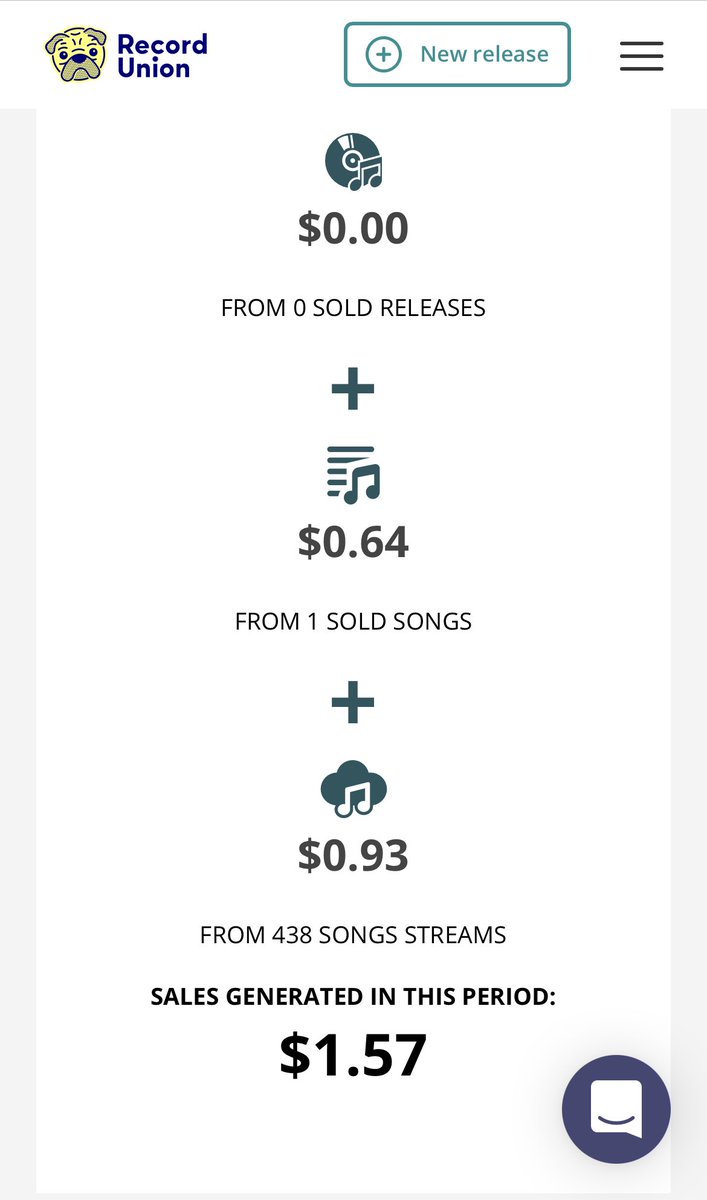Click the plus circle in New release
Viewport: 707px width, 1200px height.
384,54
